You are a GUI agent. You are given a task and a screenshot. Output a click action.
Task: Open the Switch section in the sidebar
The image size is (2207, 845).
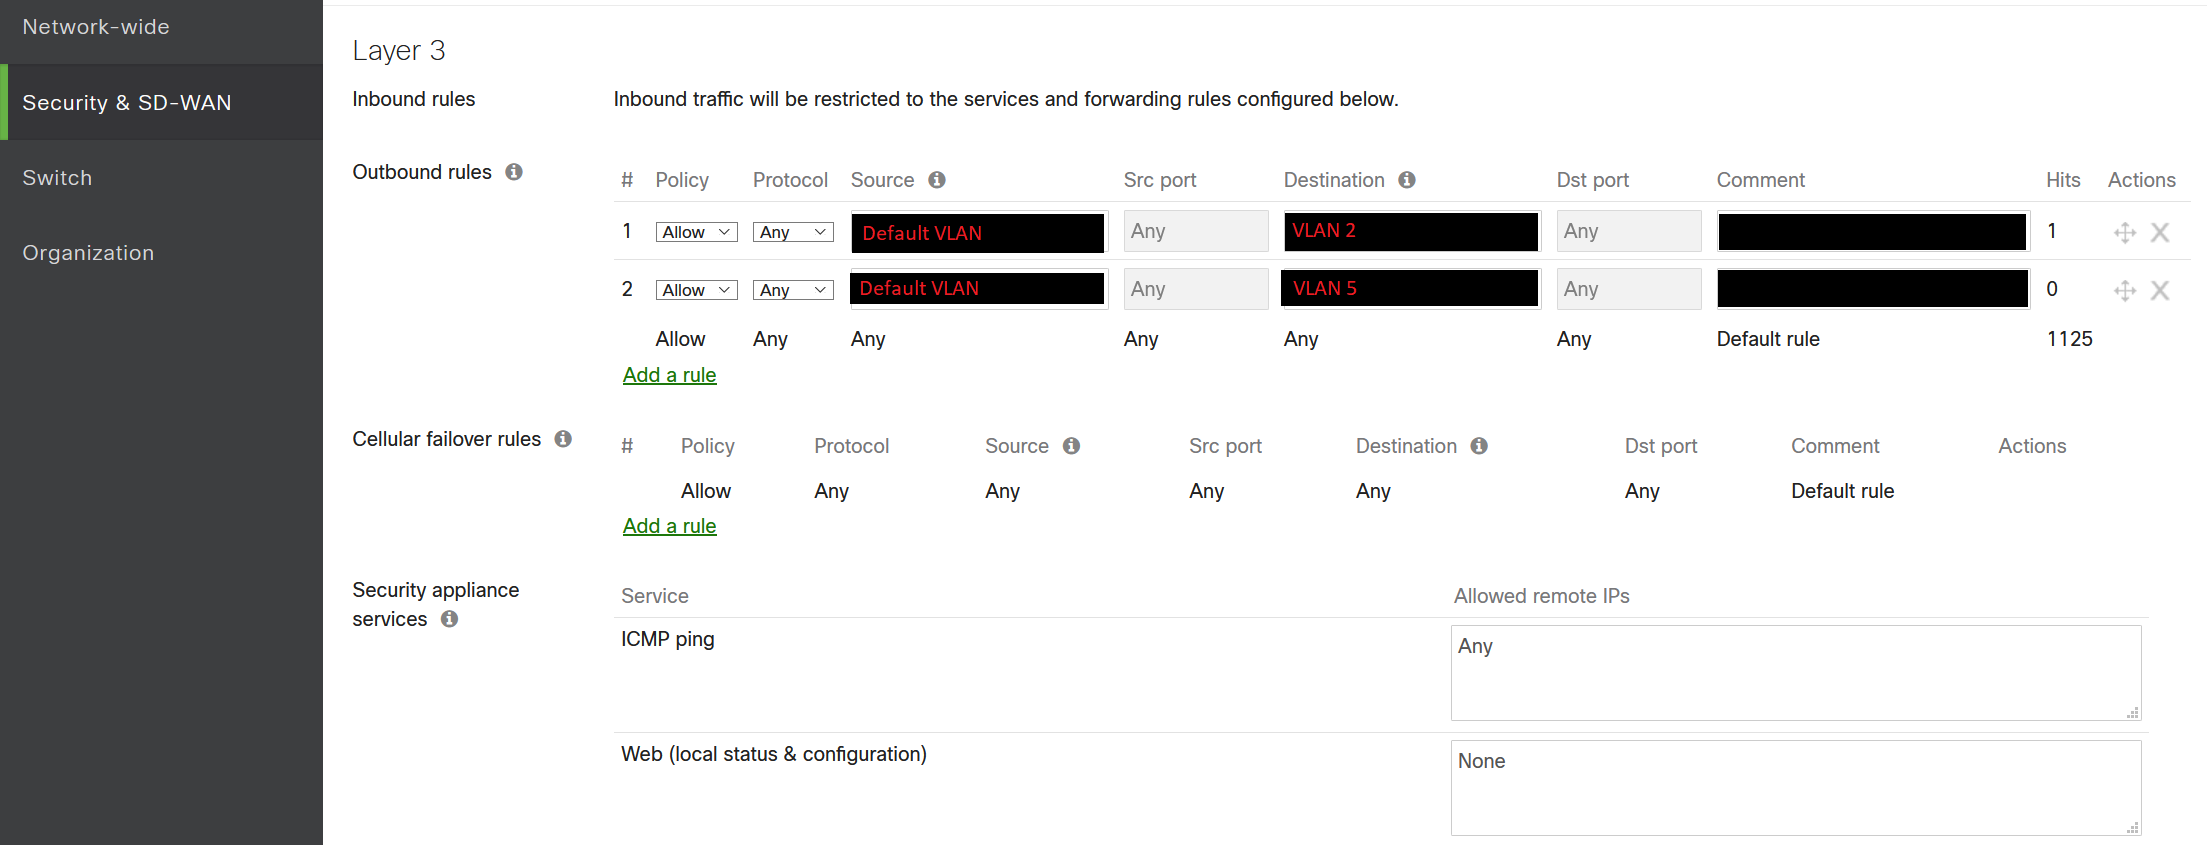[57, 177]
